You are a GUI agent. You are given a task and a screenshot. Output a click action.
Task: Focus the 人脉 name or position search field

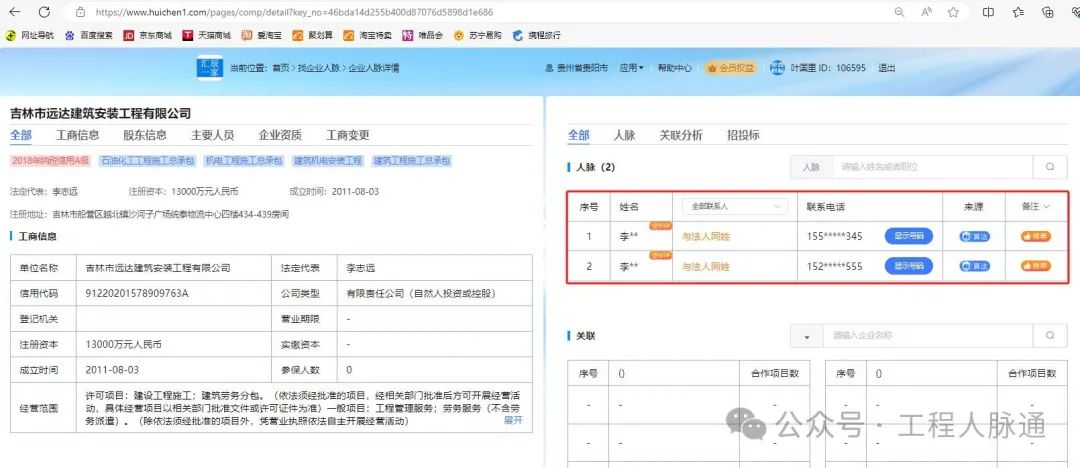coord(933,167)
